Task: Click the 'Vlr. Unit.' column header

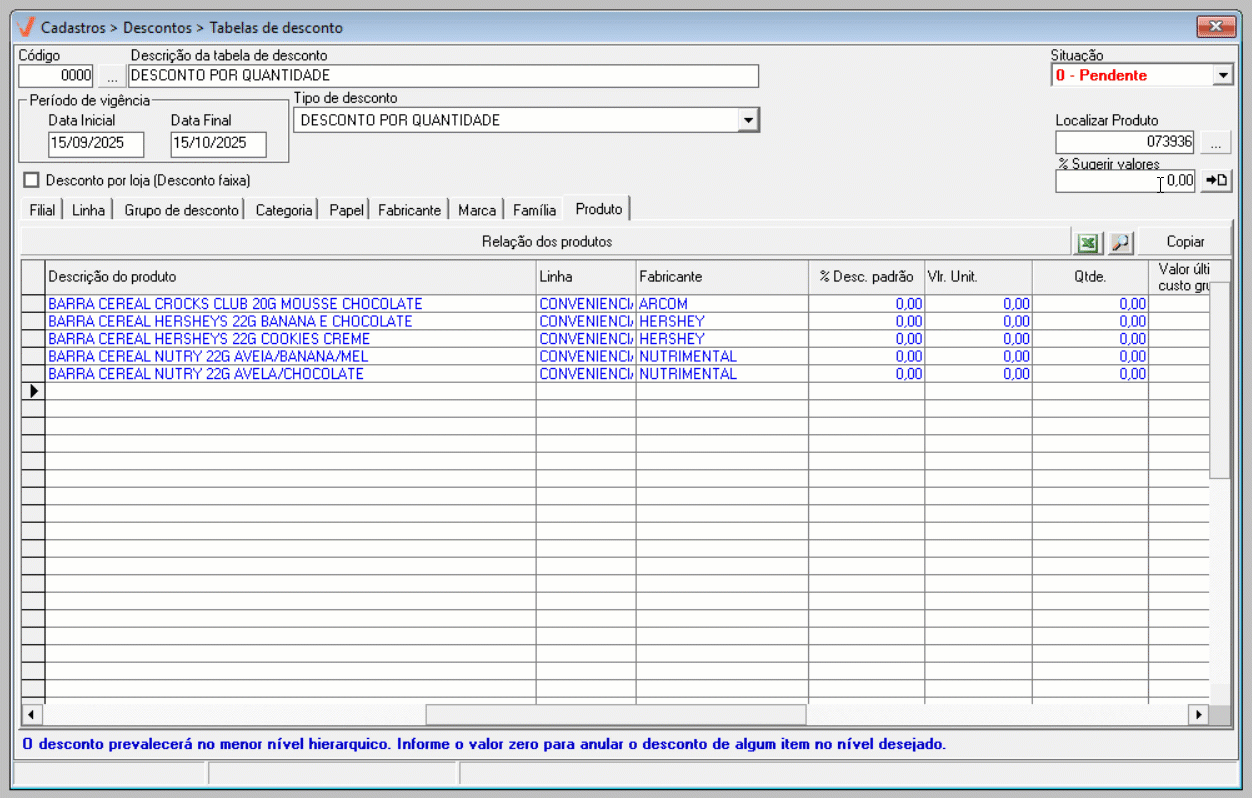Action: [979, 277]
